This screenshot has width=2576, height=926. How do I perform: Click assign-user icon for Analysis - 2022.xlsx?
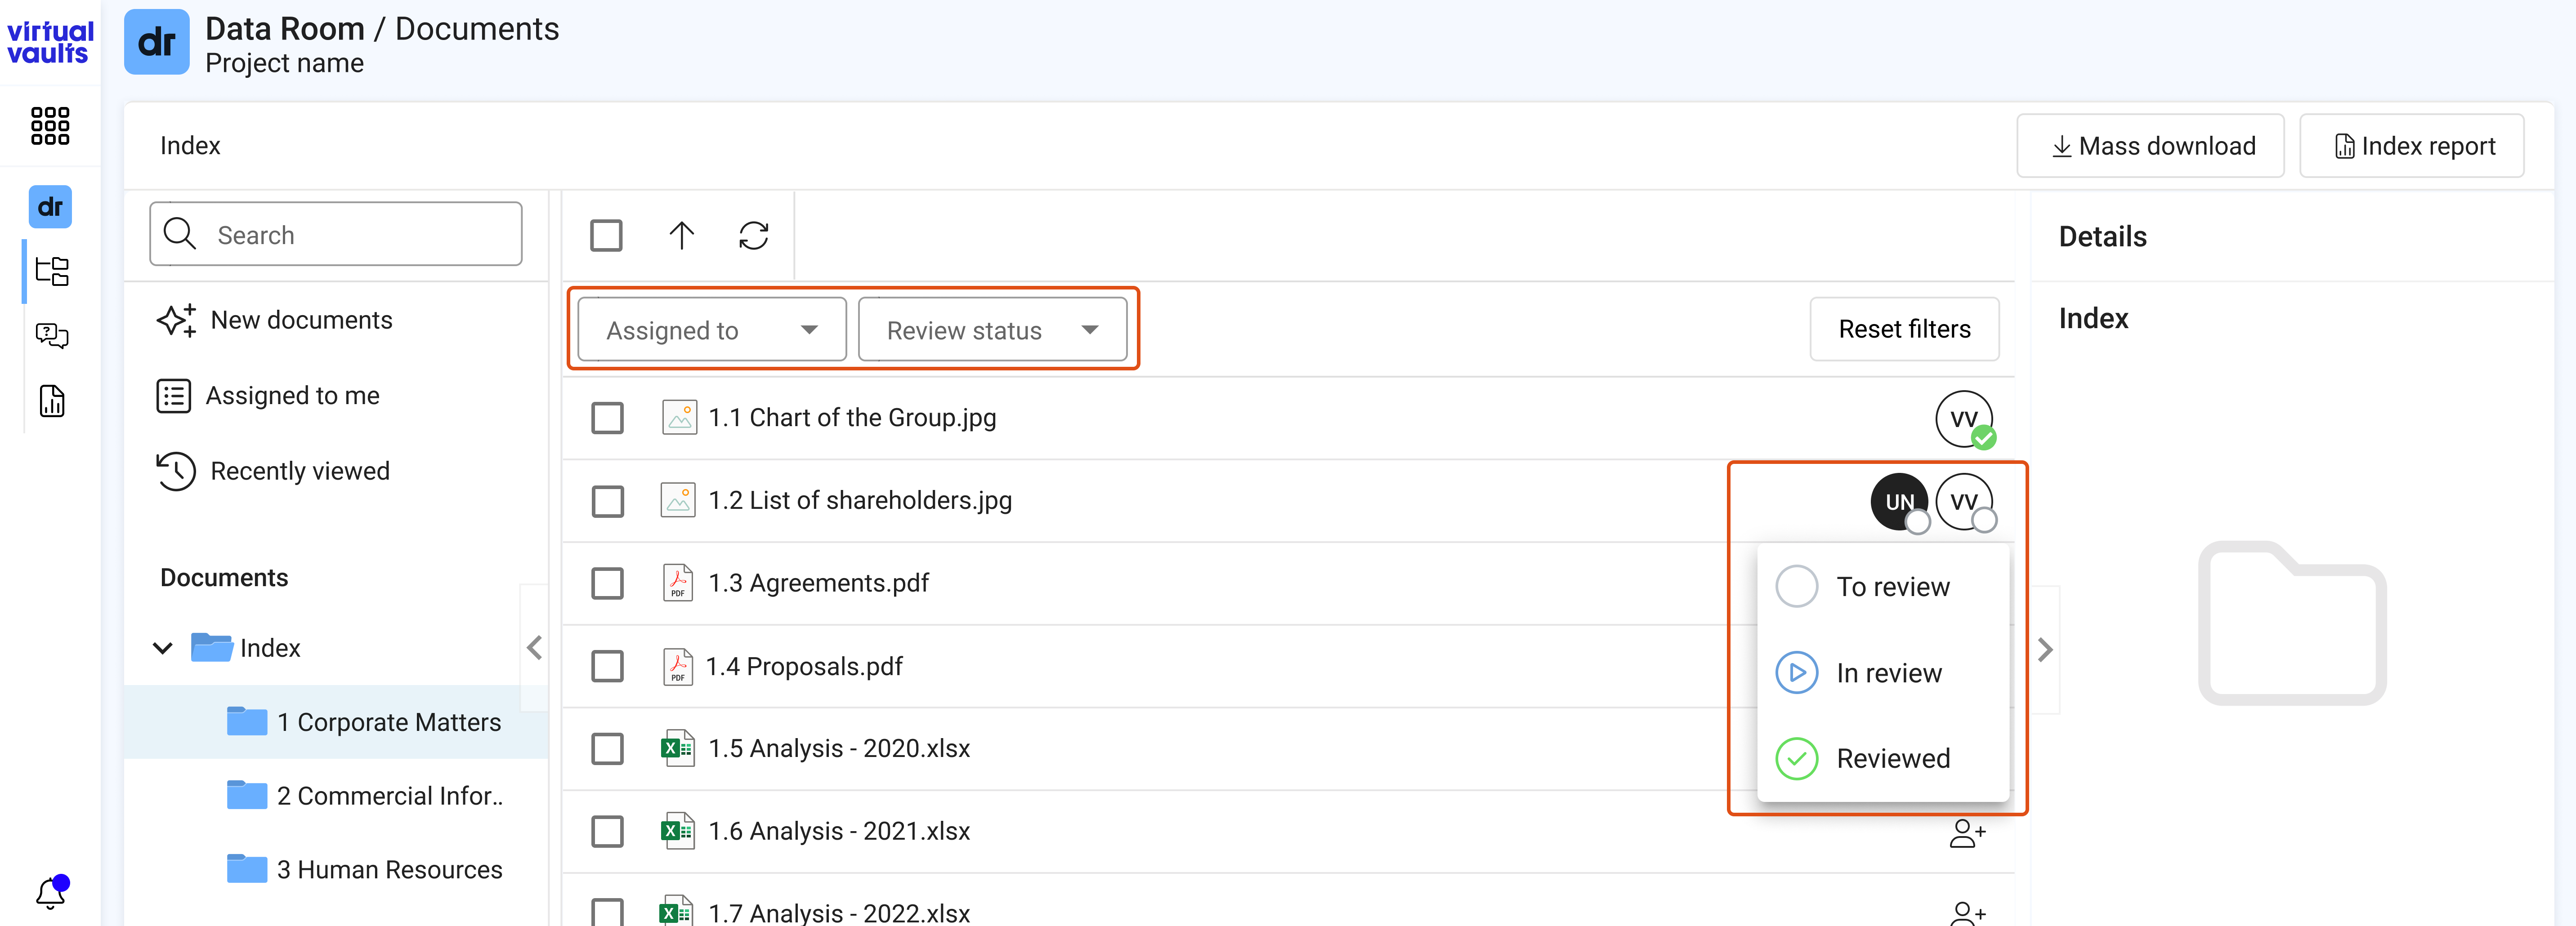click(1967, 913)
